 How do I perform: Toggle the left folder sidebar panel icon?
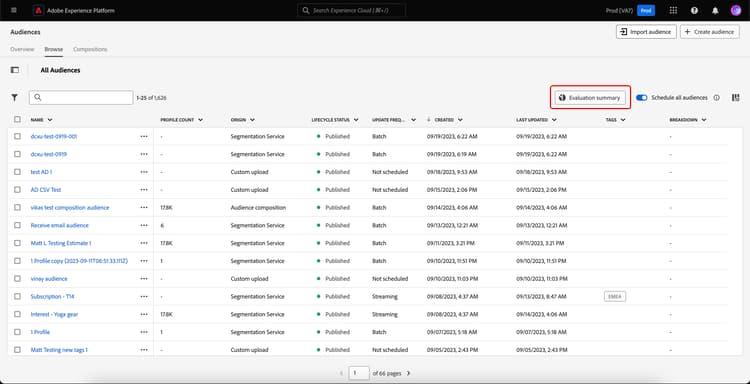click(x=15, y=70)
